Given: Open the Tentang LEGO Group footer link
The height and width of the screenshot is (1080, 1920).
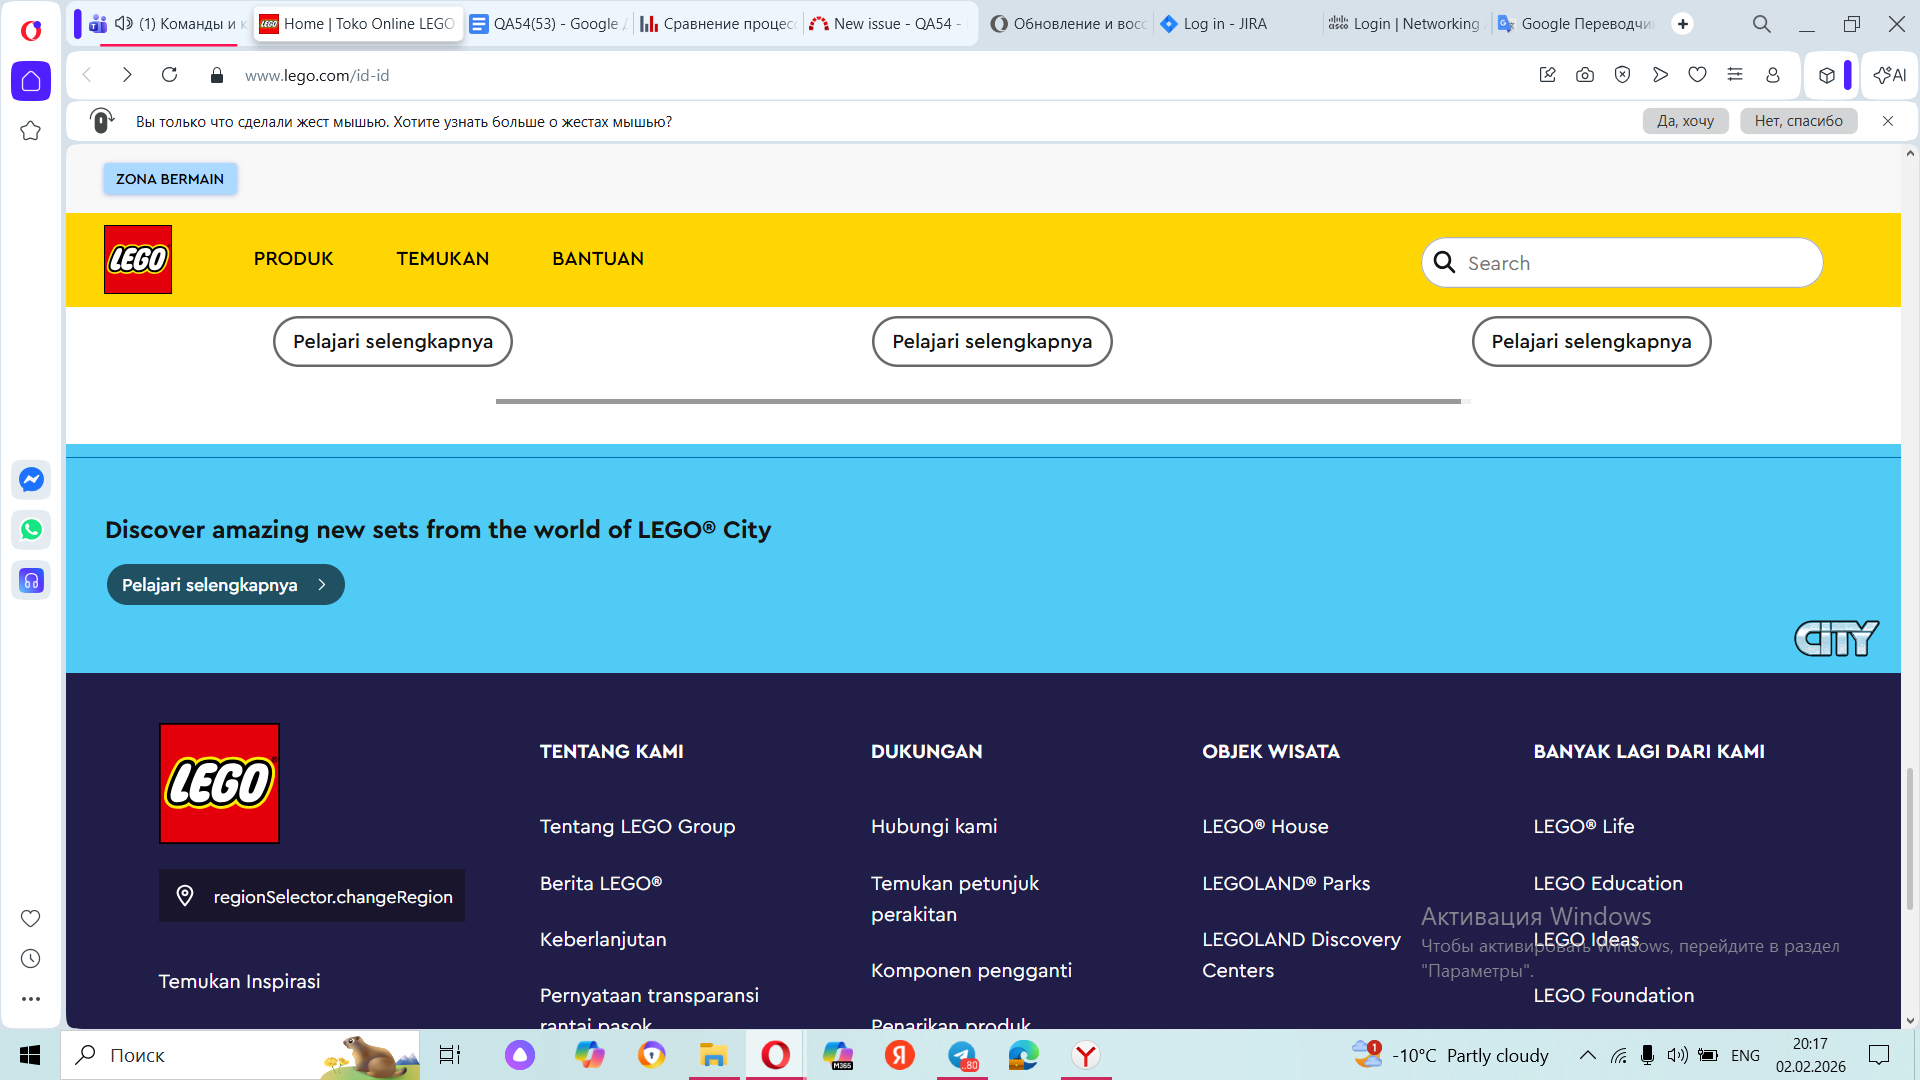Looking at the screenshot, I should (637, 827).
